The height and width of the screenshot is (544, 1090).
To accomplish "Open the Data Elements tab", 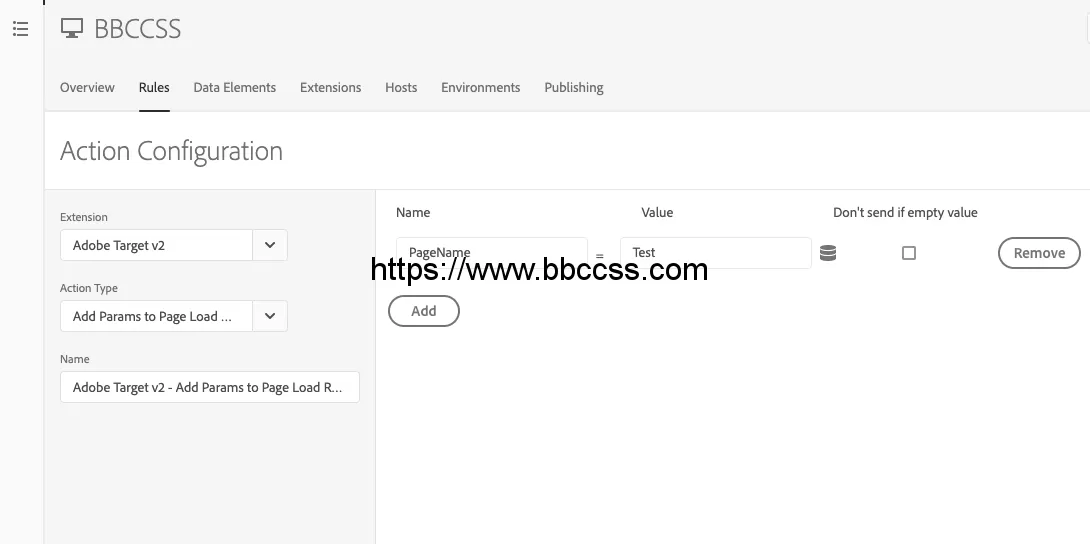I will [x=234, y=88].
